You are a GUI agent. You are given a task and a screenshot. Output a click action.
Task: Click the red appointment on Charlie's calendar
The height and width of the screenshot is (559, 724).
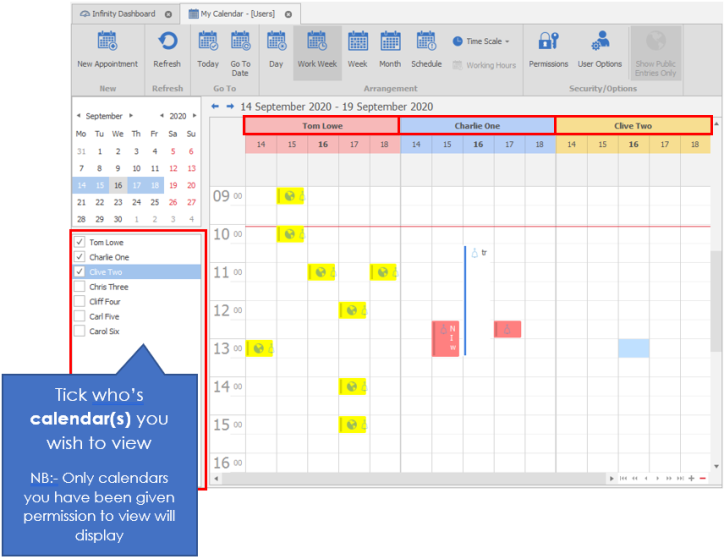pos(446,338)
